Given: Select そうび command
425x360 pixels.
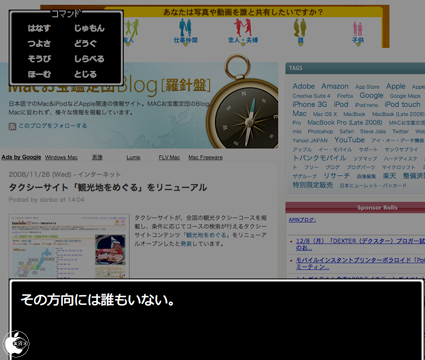Looking at the screenshot, I should [39, 59].
